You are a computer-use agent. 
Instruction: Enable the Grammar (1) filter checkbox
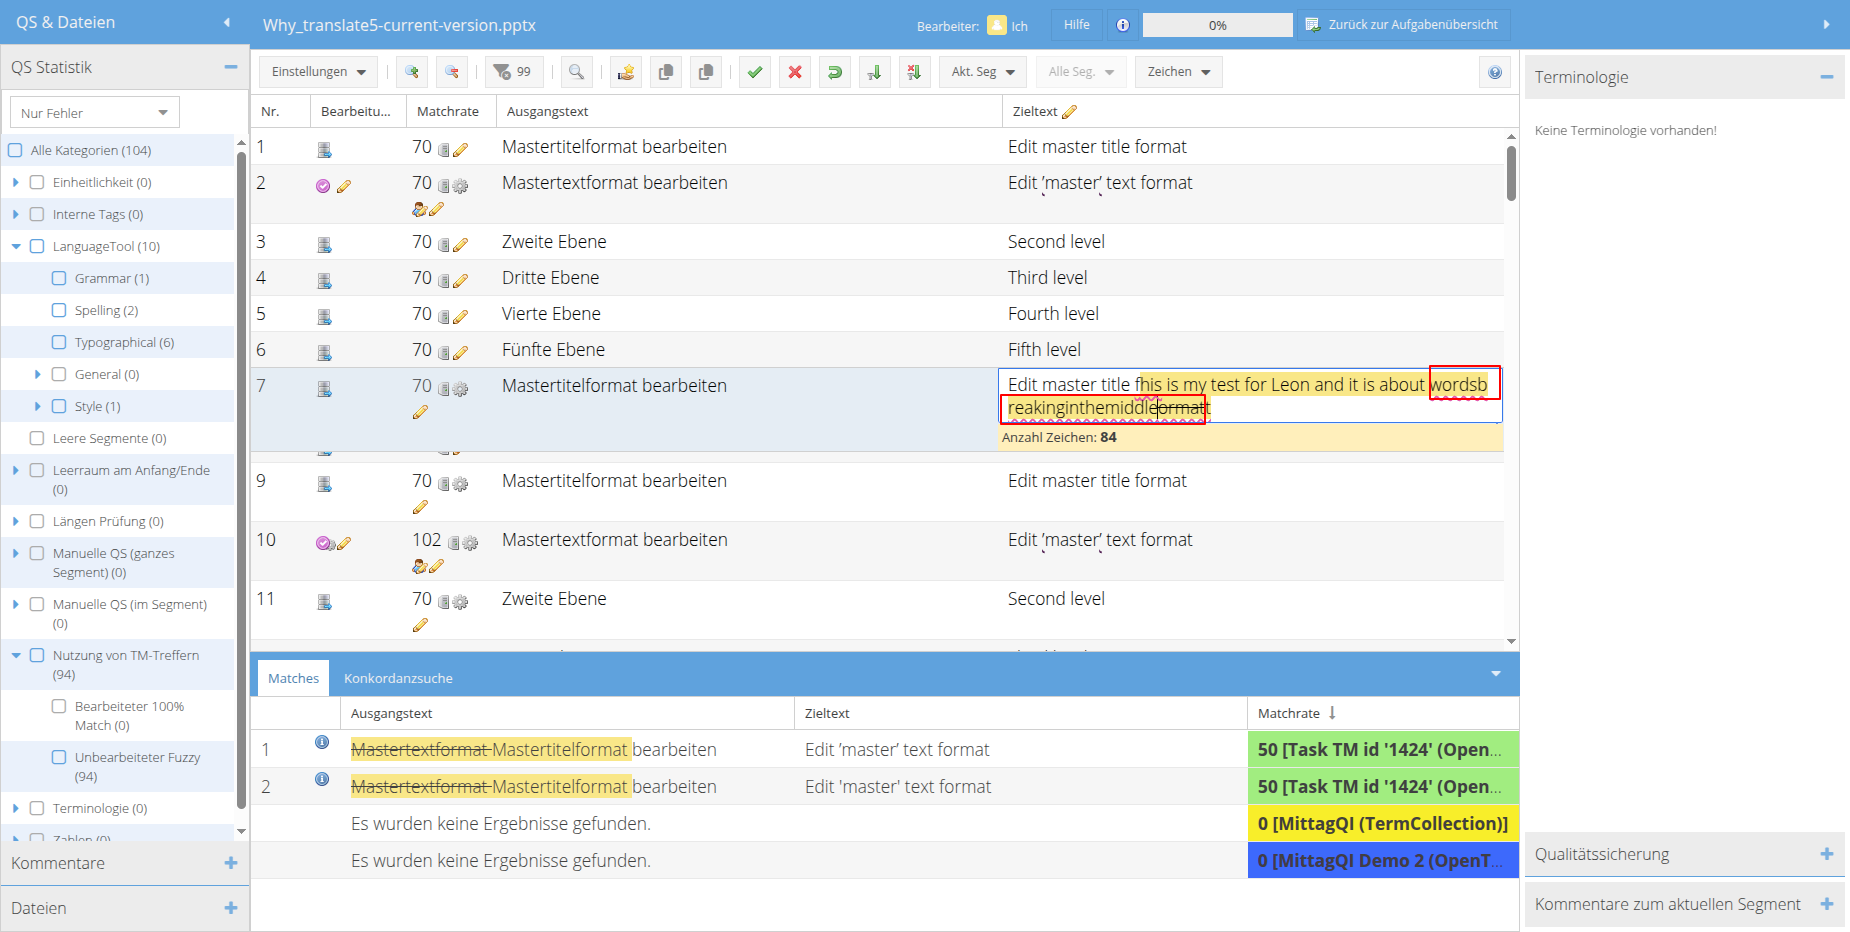pyautogui.click(x=59, y=279)
